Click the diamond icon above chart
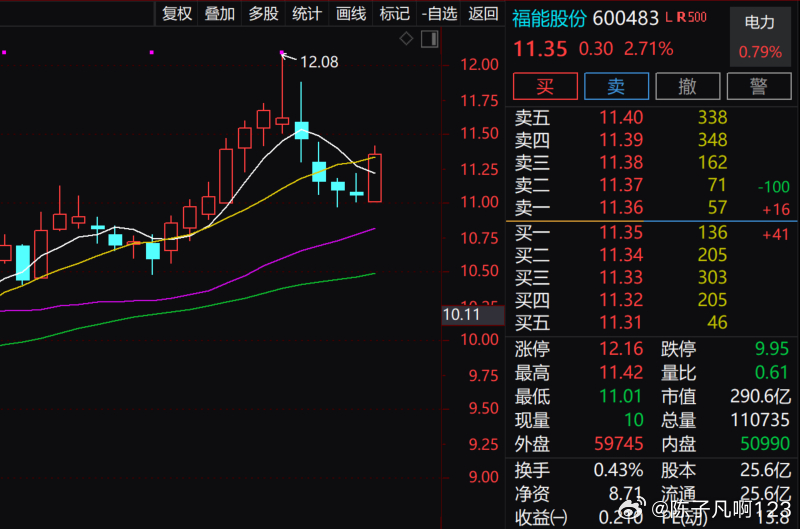 (406, 38)
